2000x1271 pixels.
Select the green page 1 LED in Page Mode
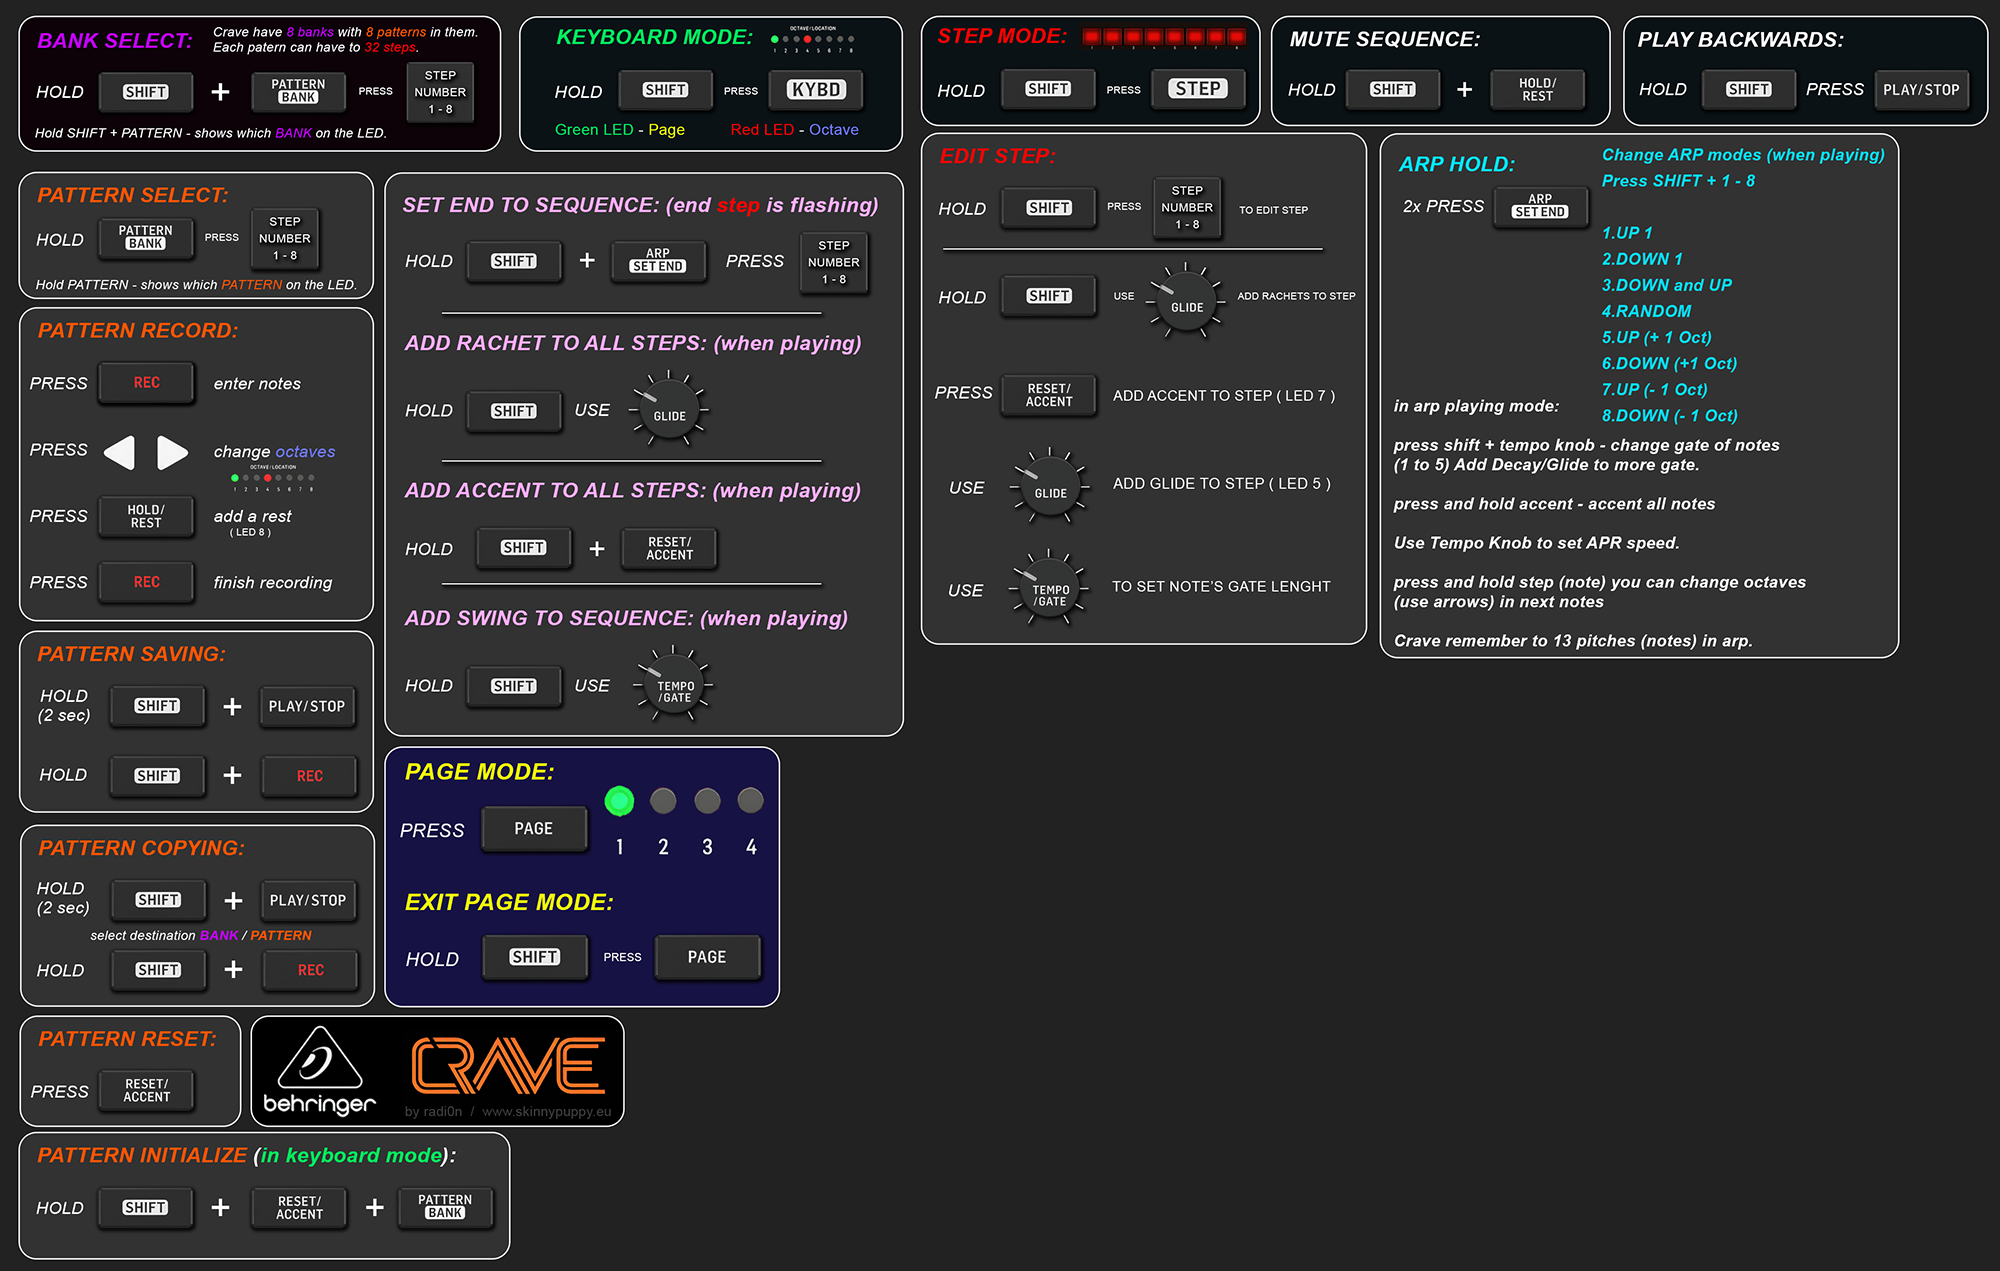point(619,801)
